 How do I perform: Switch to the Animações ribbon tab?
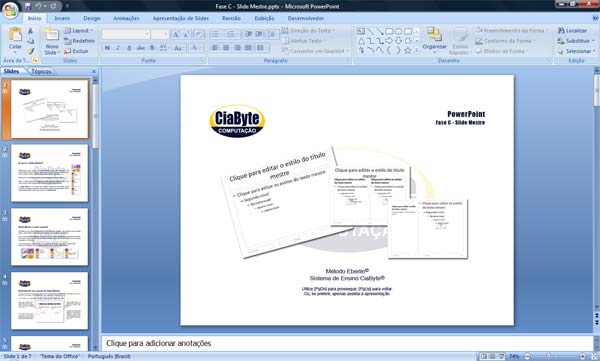coord(126,18)
